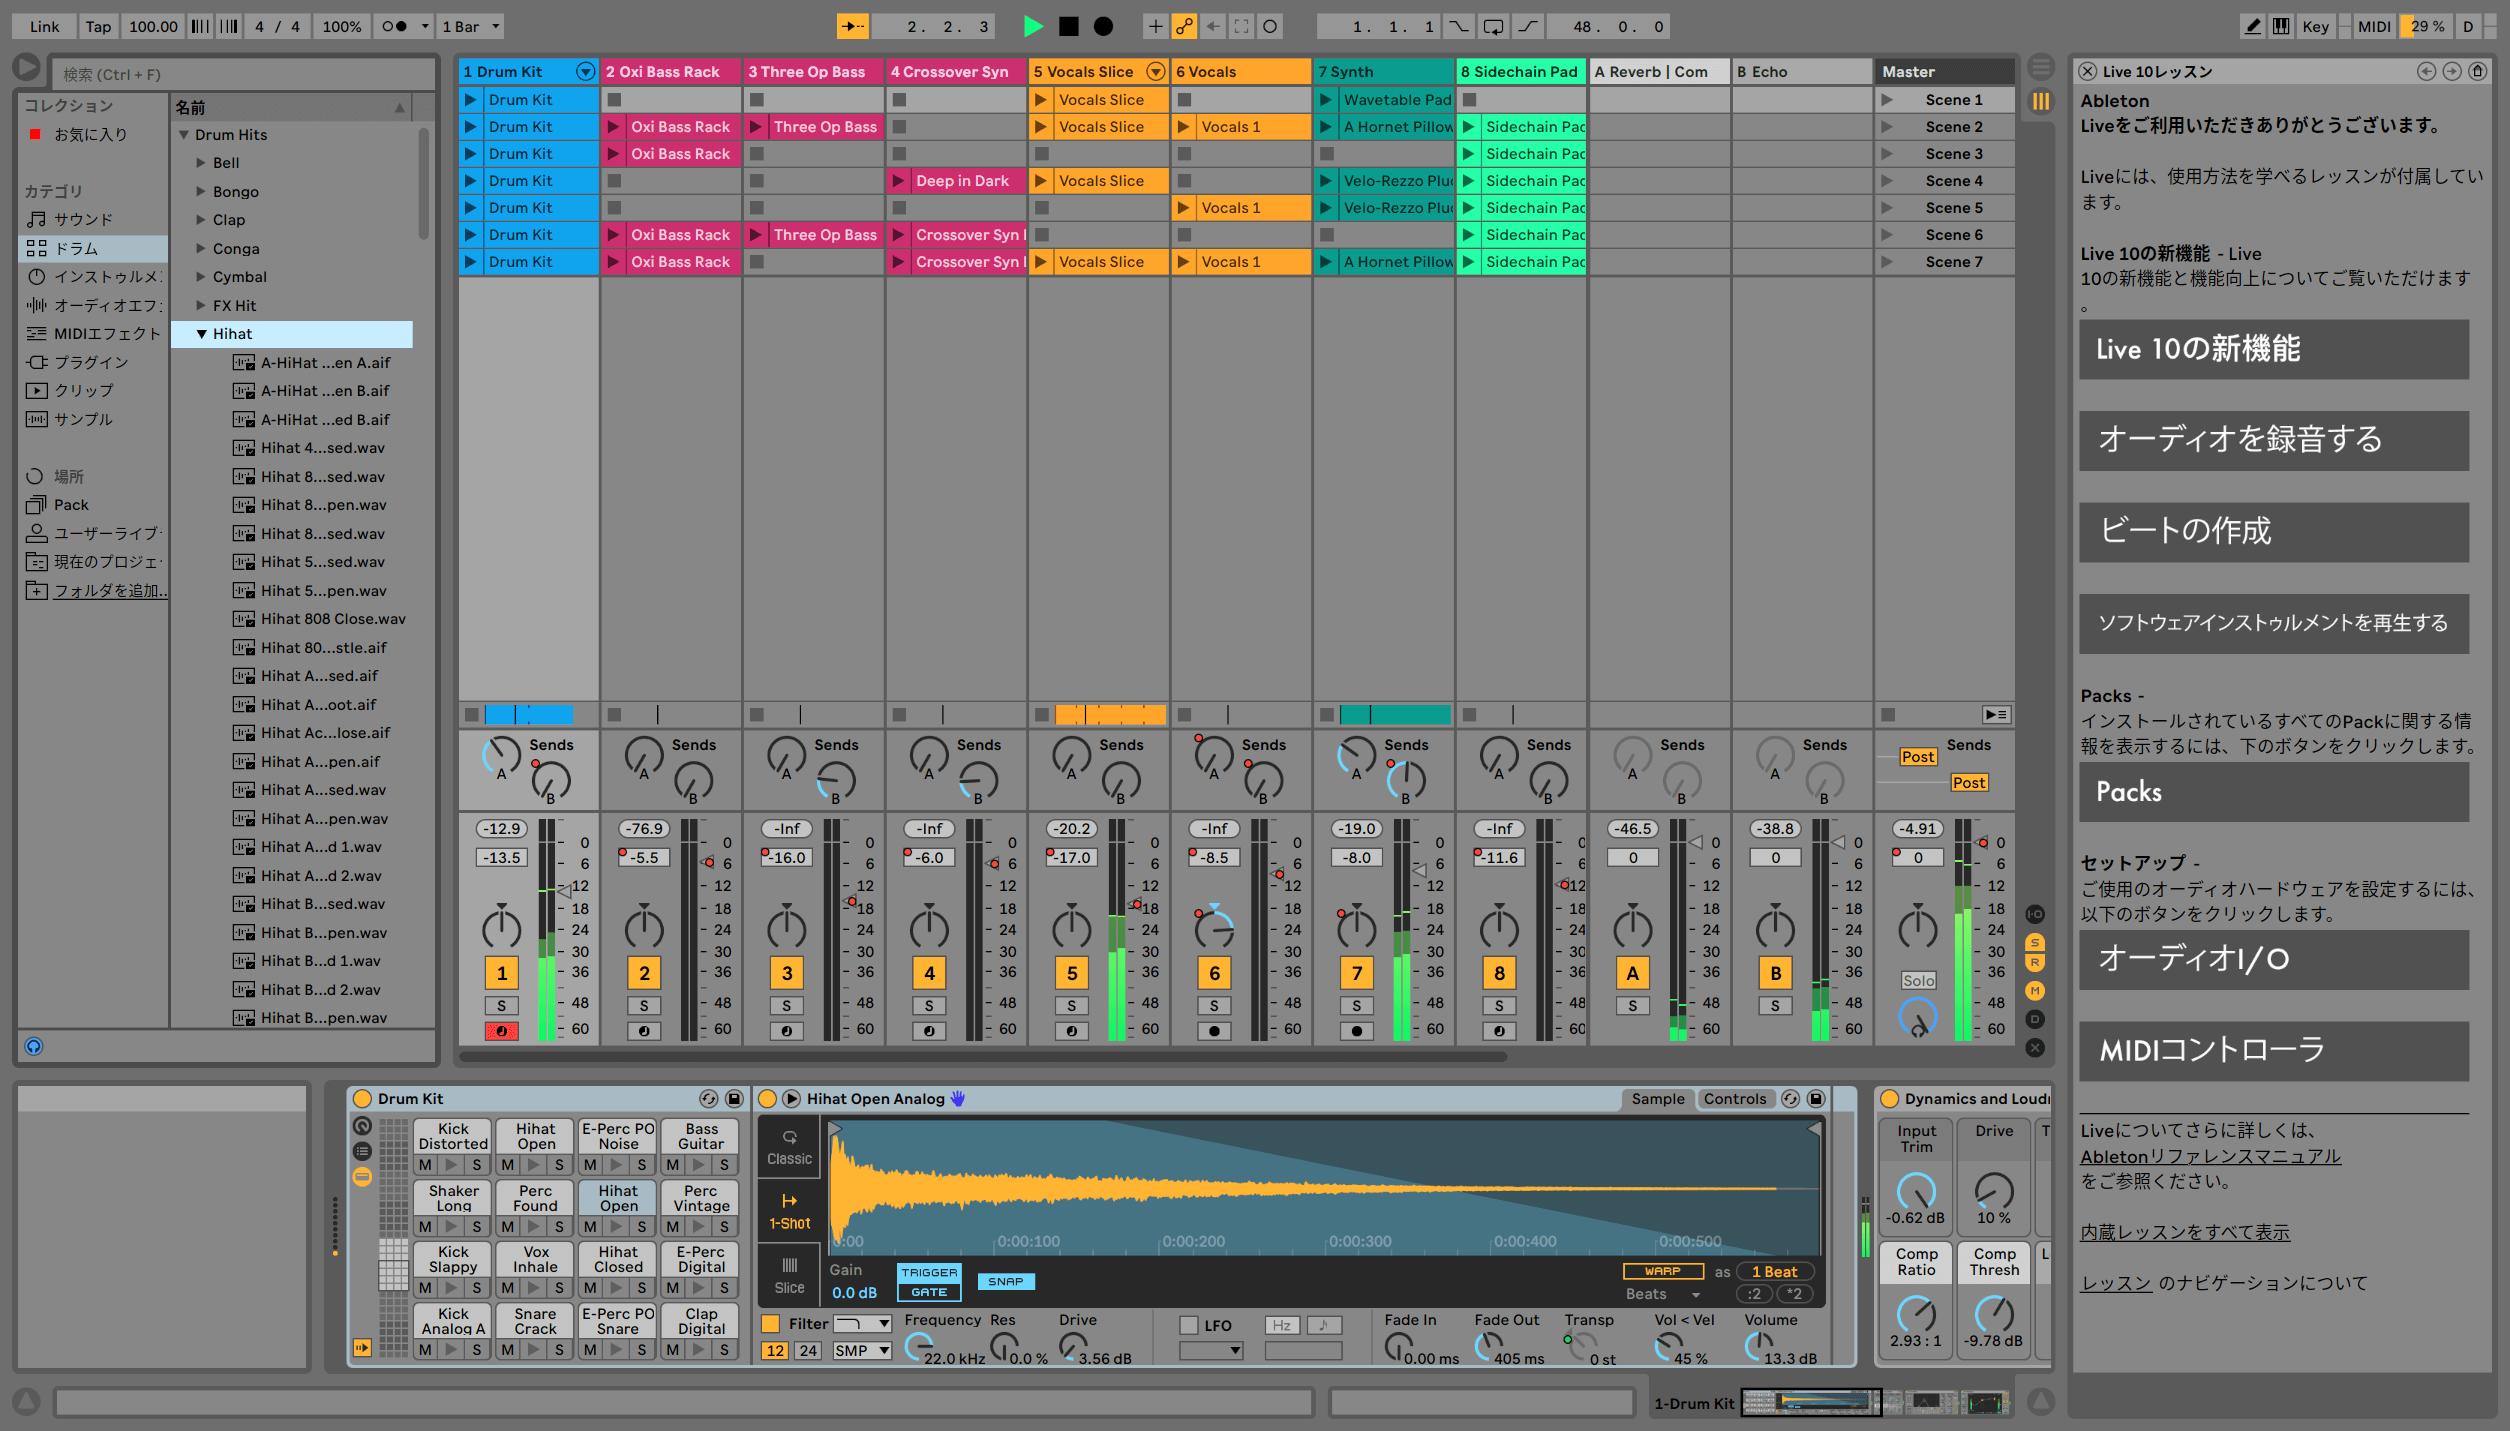Select Classic mode in Simpler

[789, 1148]
